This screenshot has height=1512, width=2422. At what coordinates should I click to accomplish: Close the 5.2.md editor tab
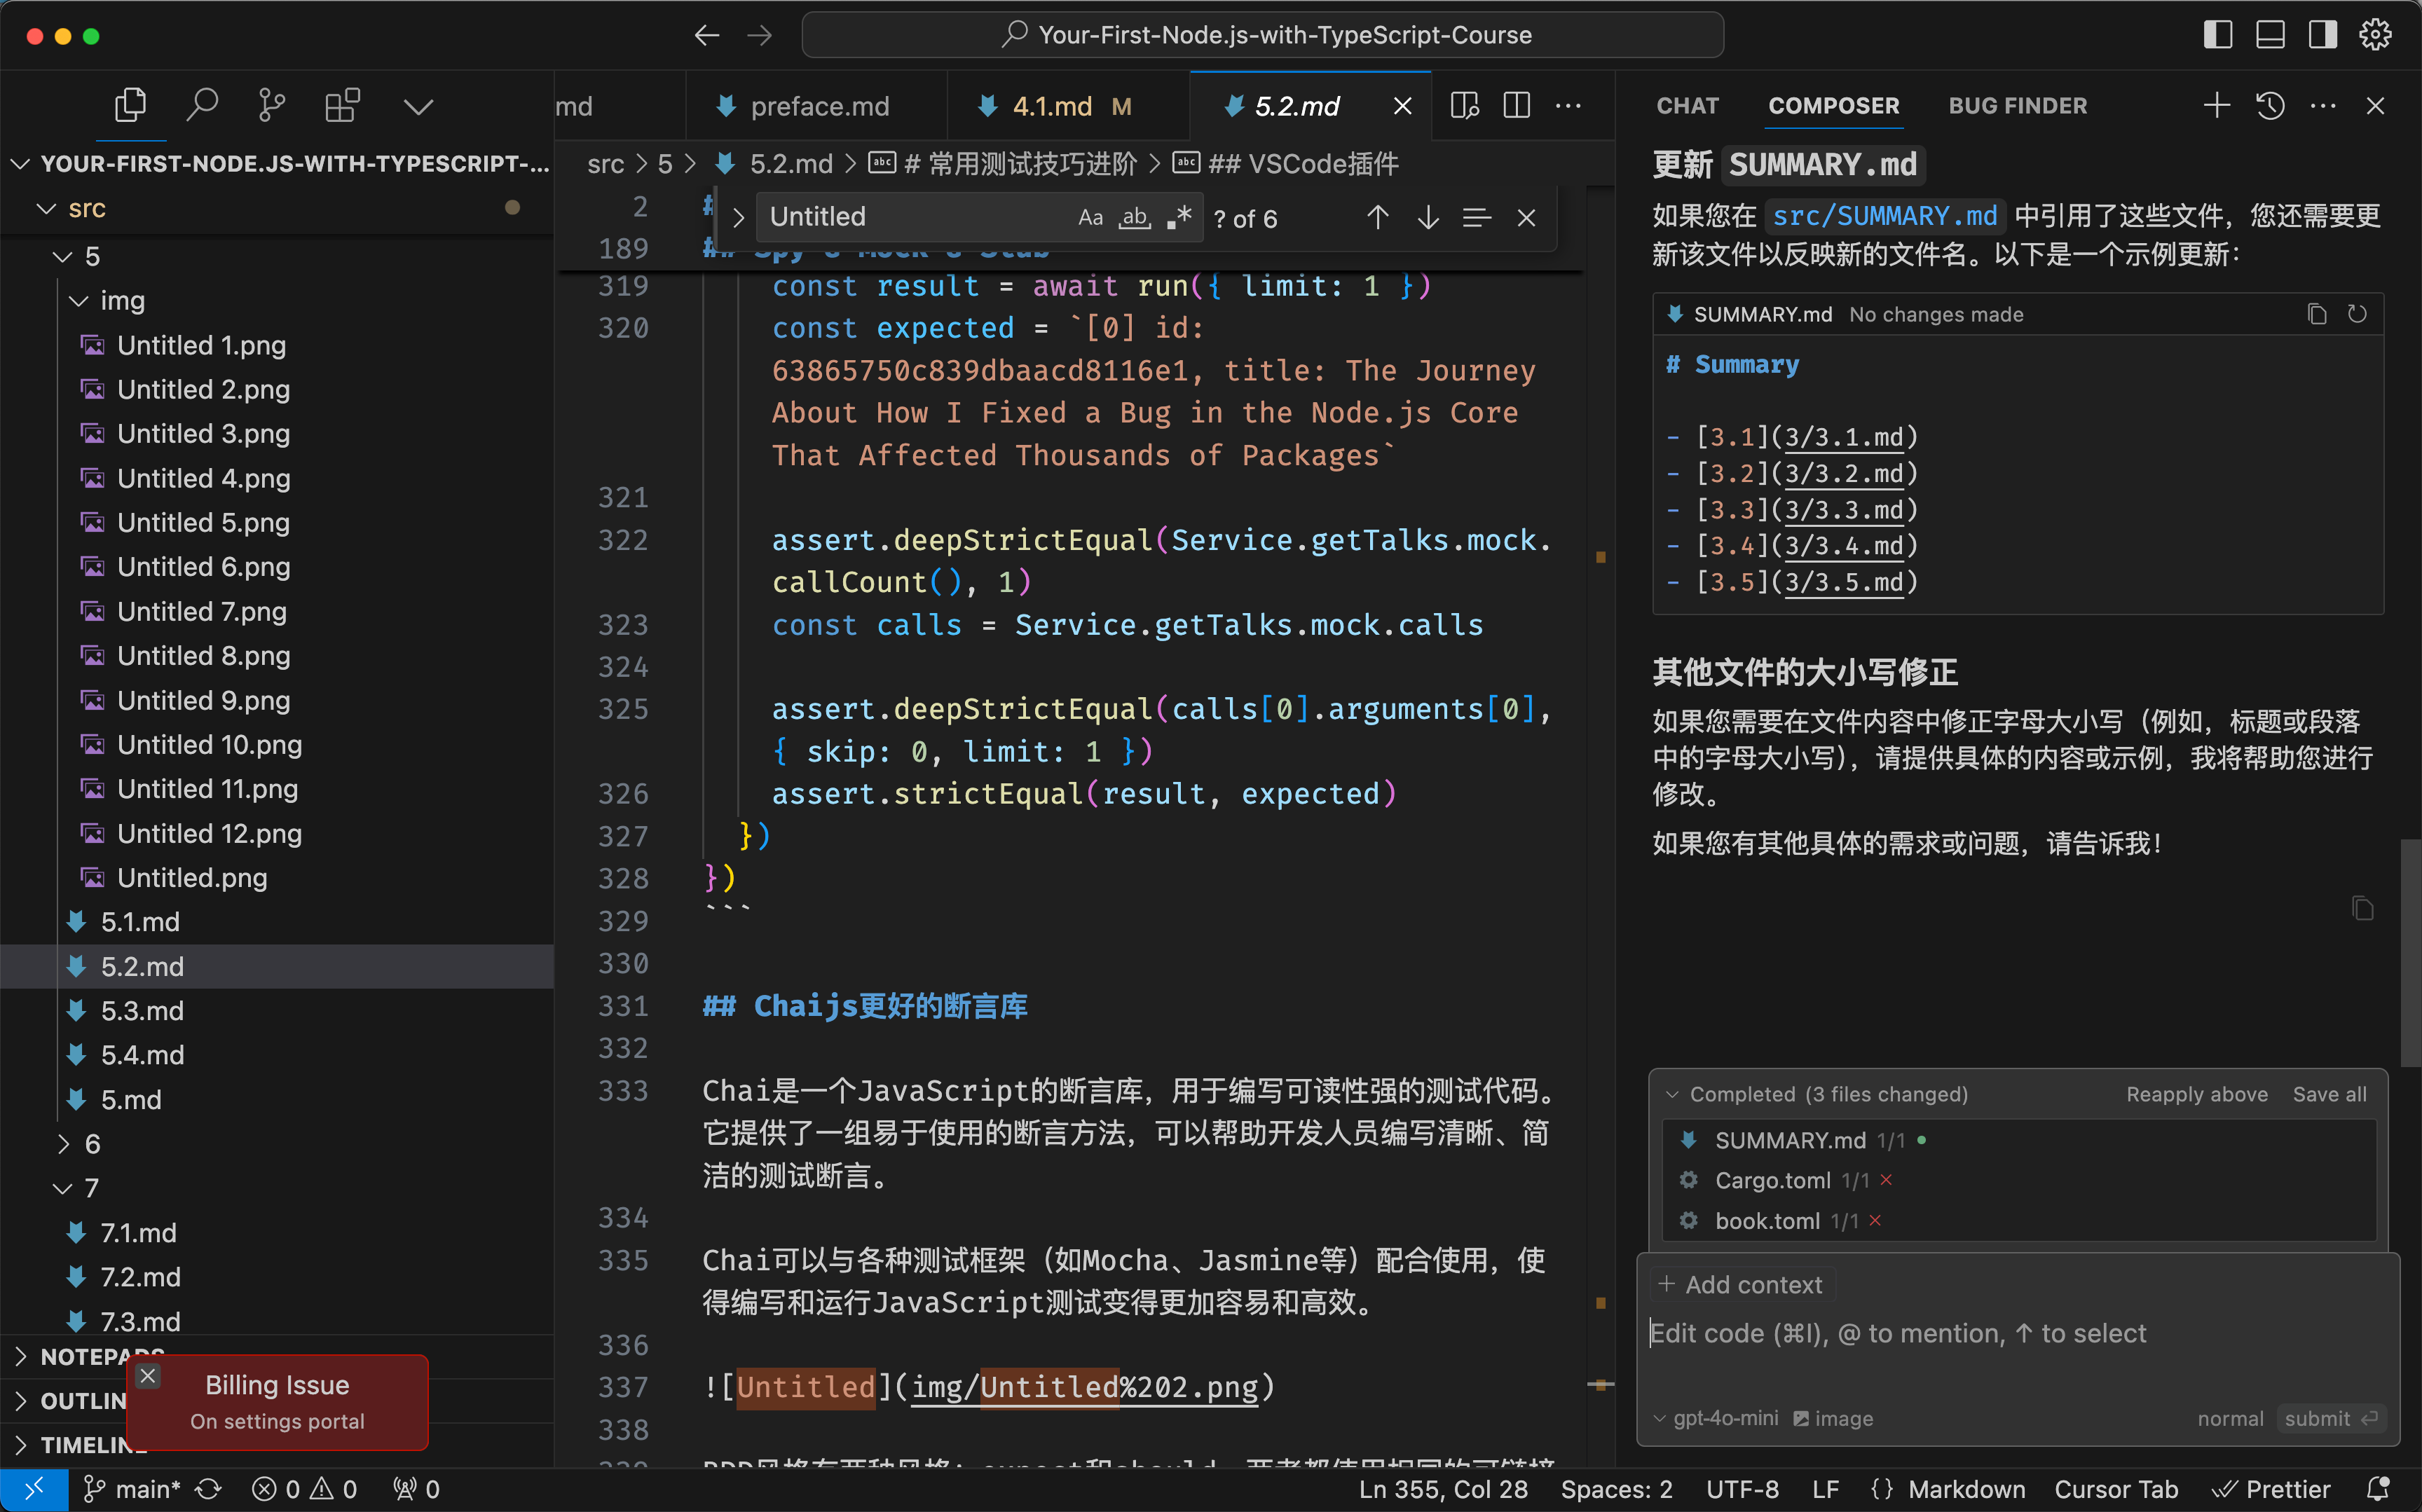(1403, 106)
